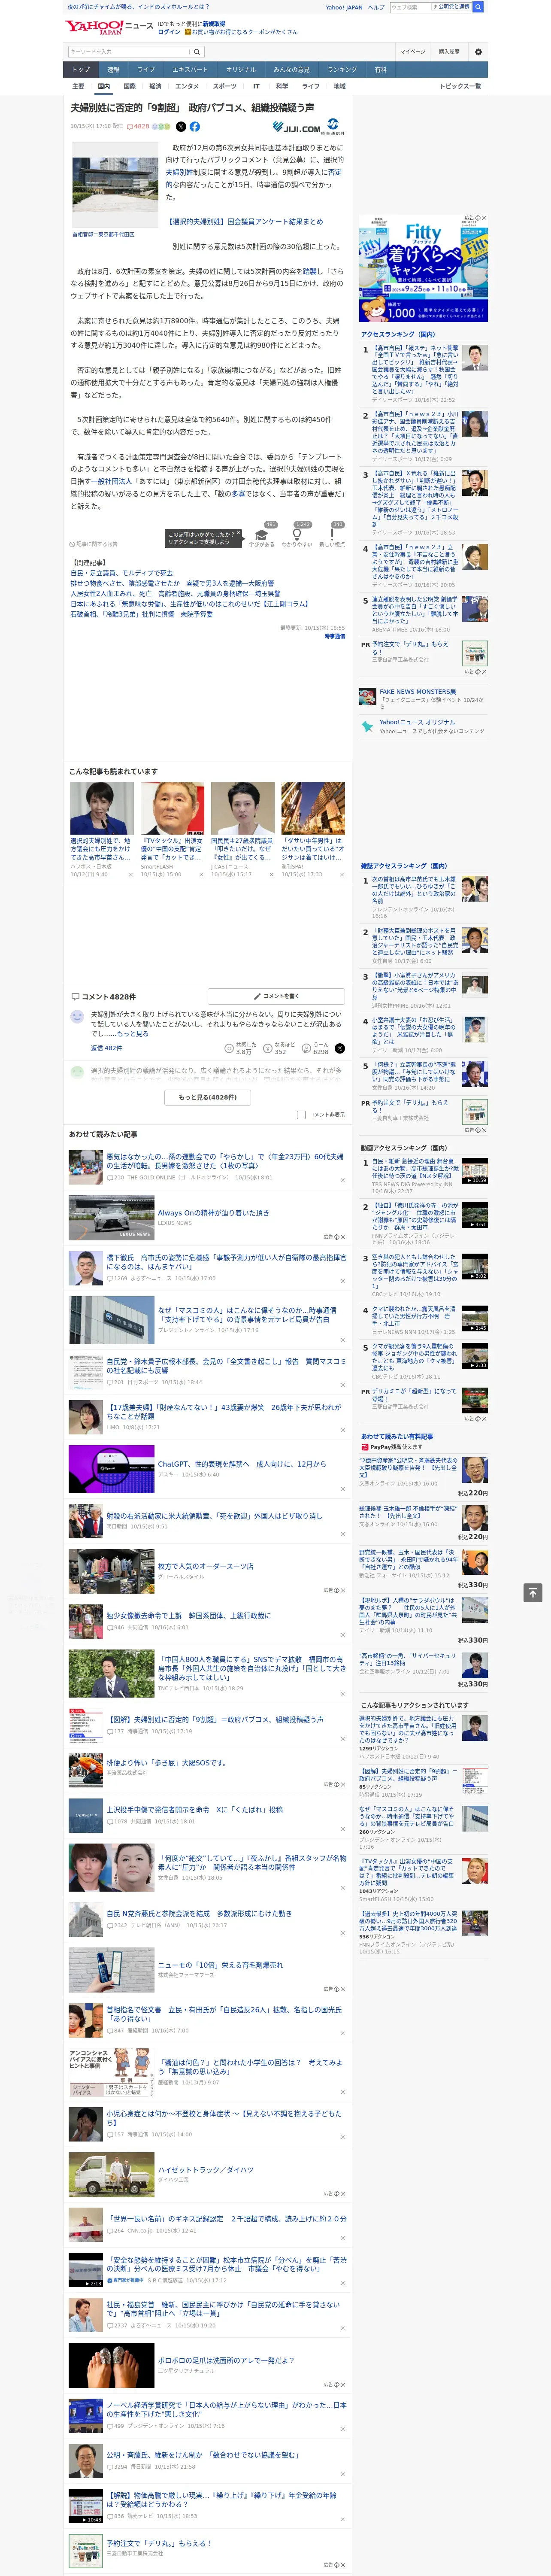Screen dimensions: 551x2576
Task: Open the FAKE NEWS MONSTERS展 banner icon
Action: [x=368, y=695]
